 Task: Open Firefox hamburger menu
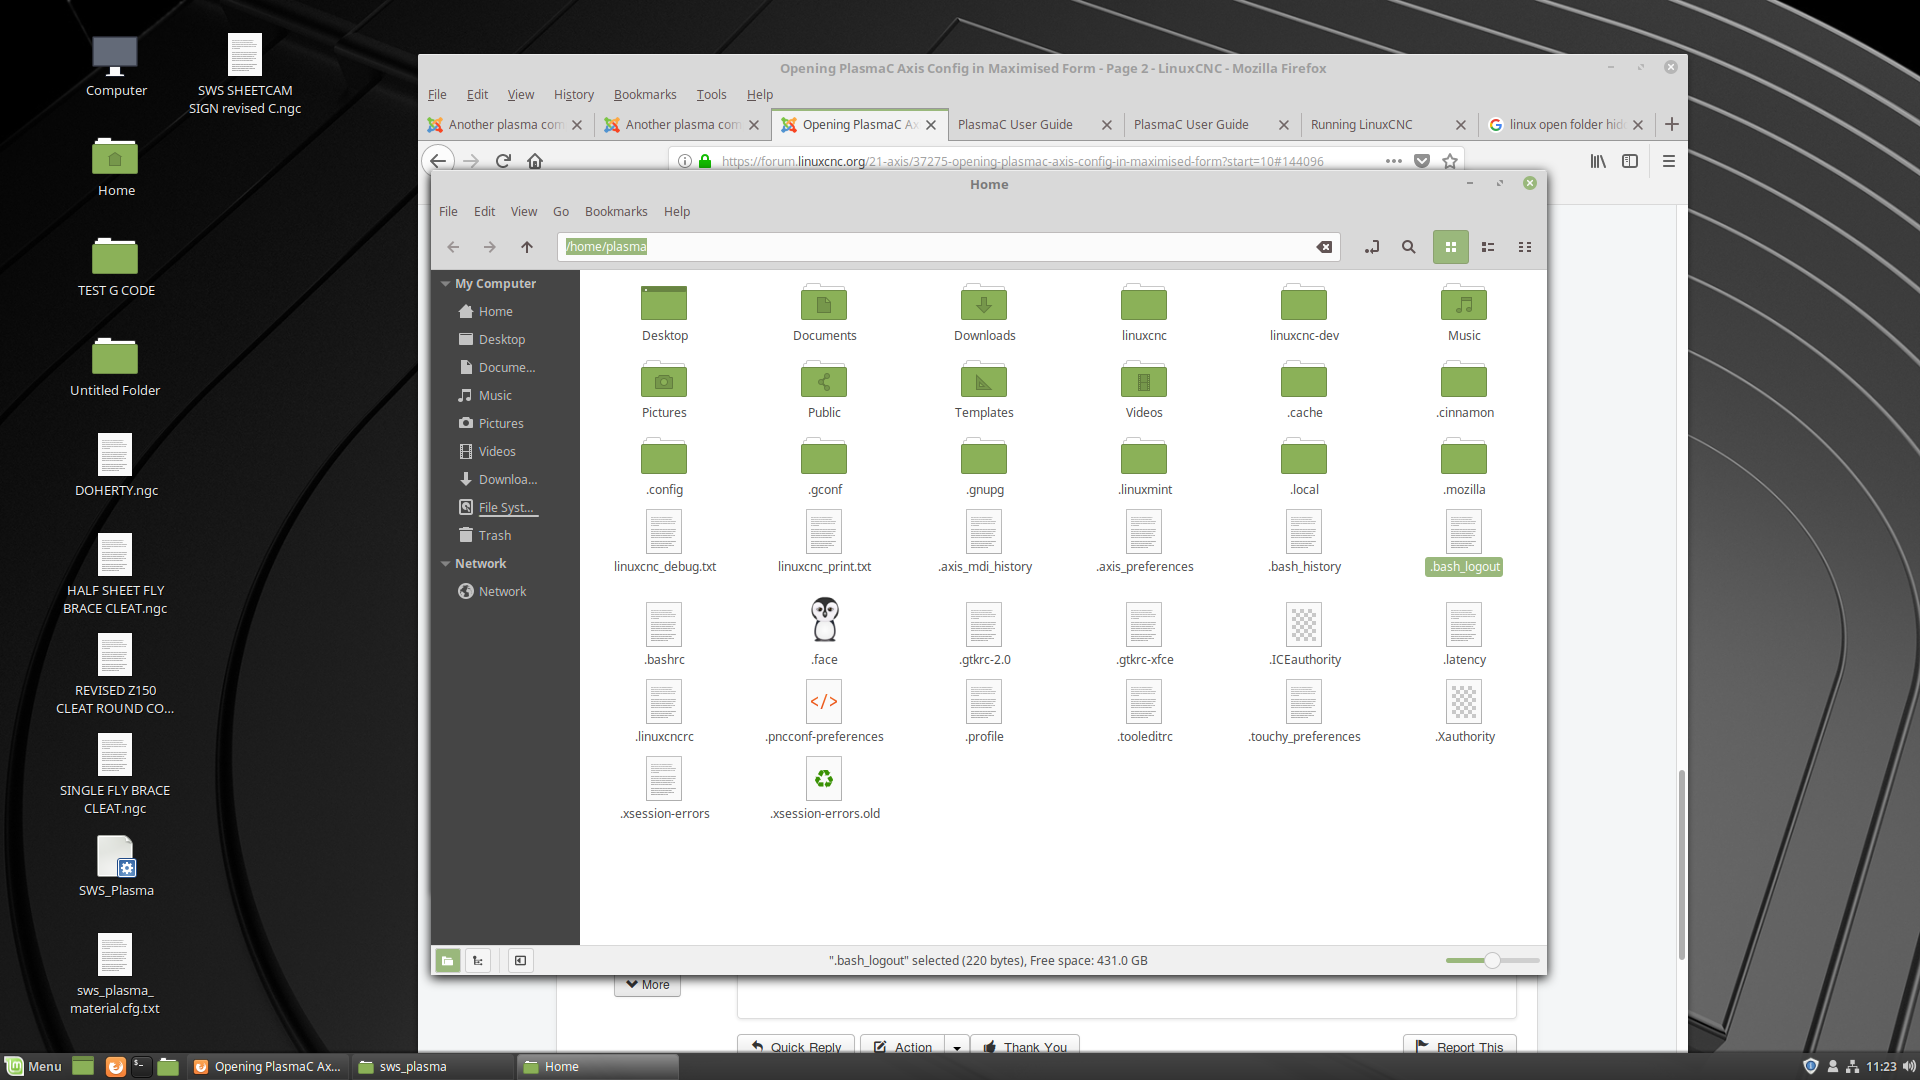[x=1668, y=161]
